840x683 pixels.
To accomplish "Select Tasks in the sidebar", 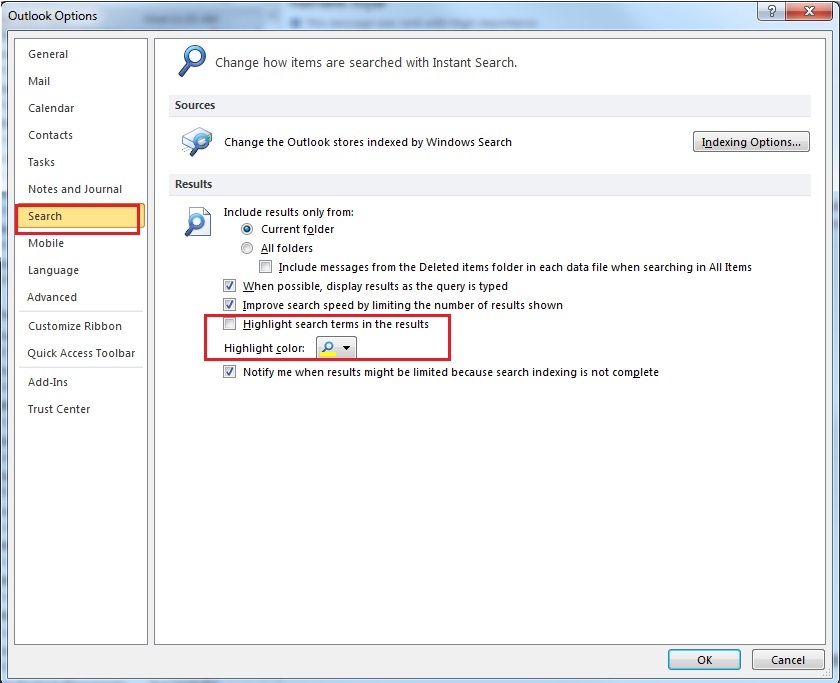I will tap(41, 162).
